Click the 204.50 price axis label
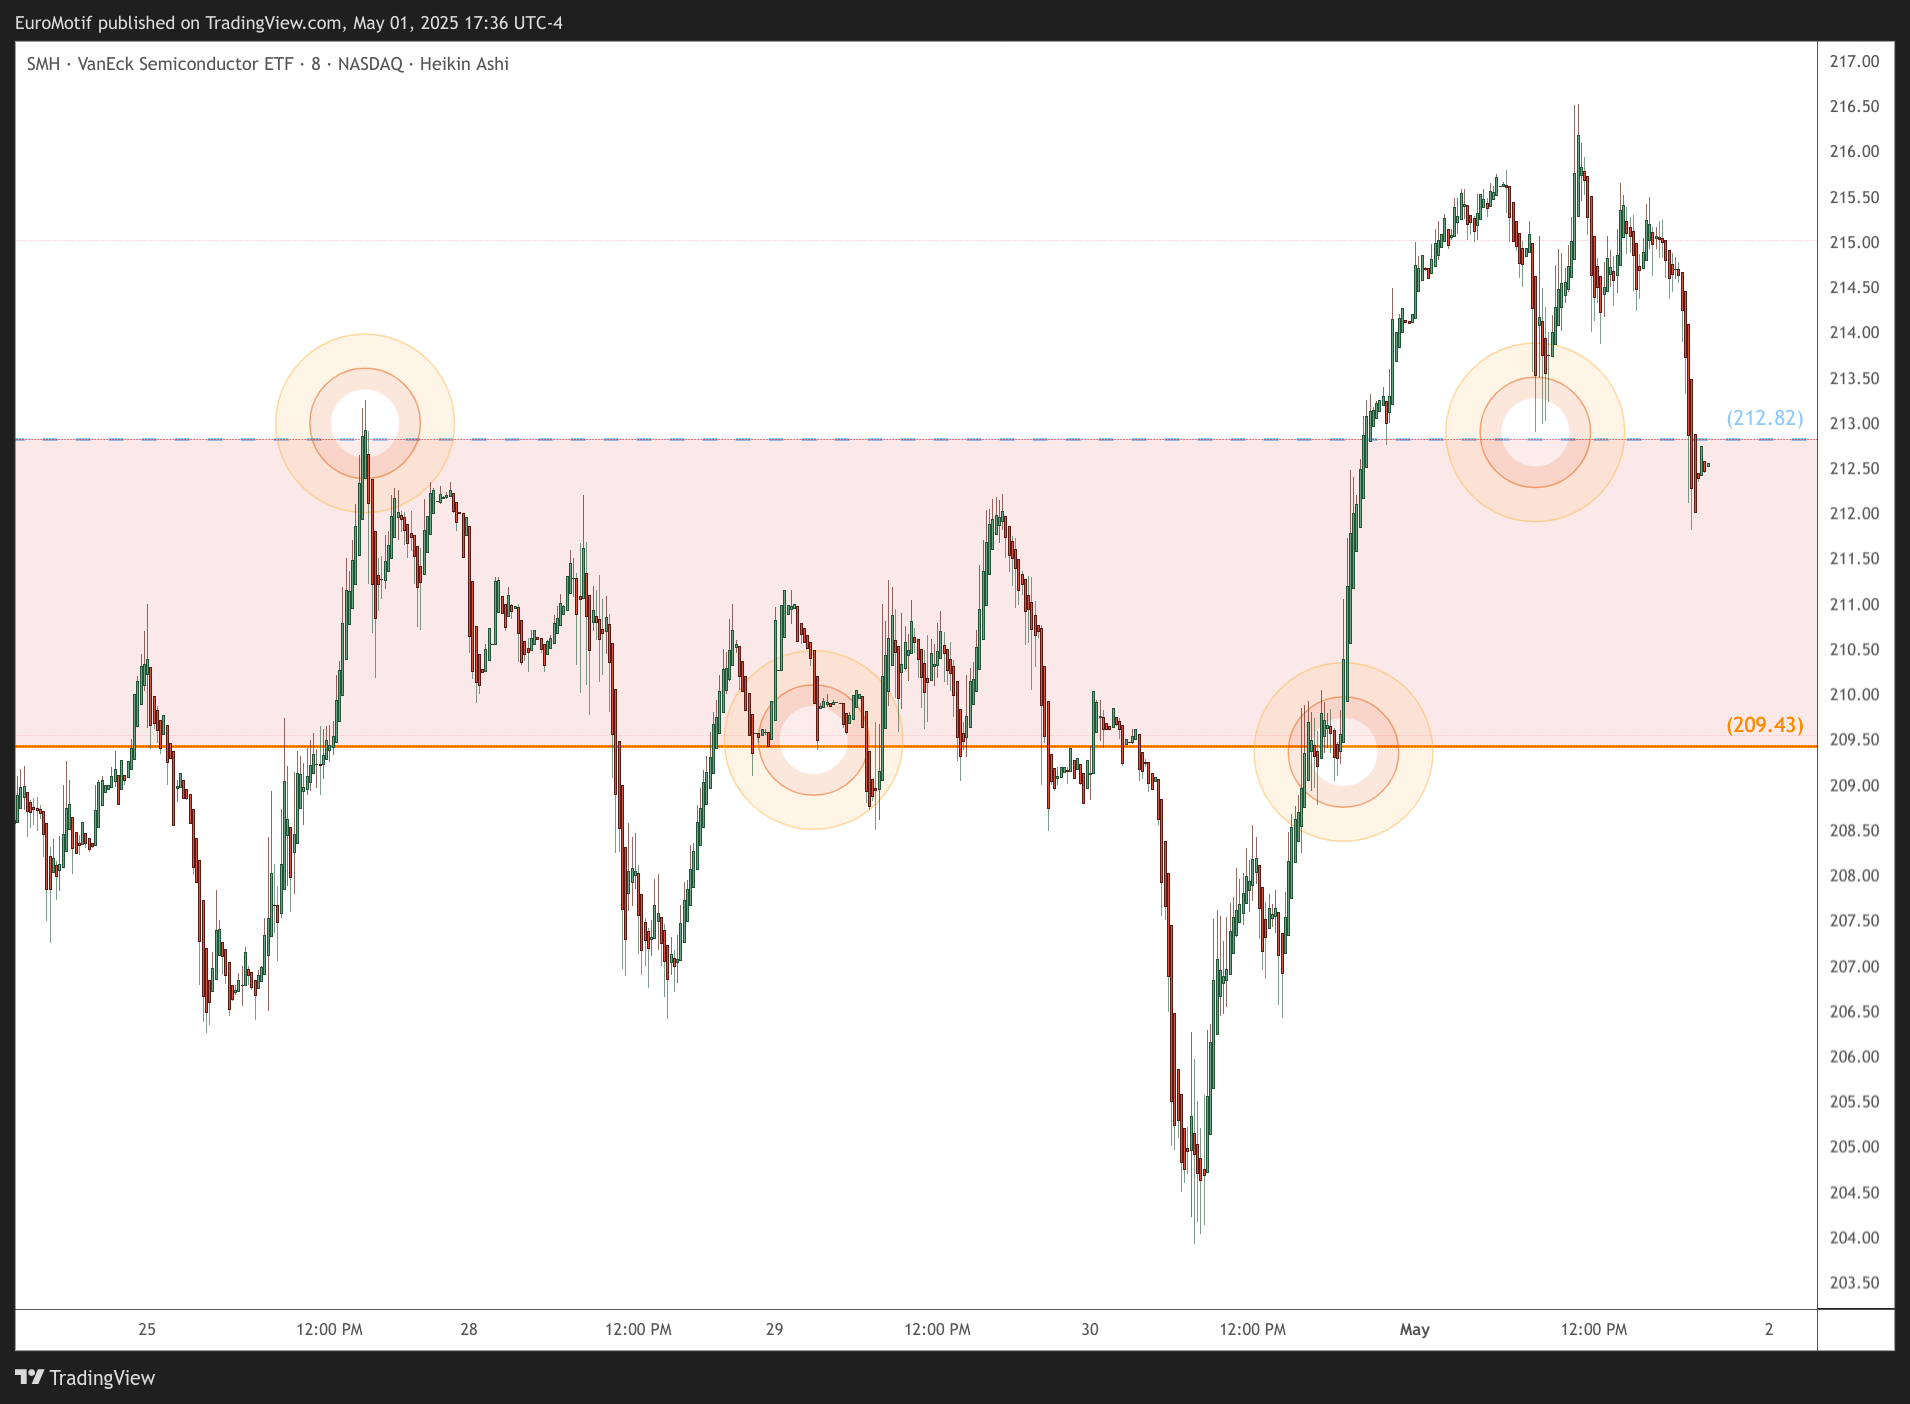1910x1404 pixels. click(1854, 1192)
